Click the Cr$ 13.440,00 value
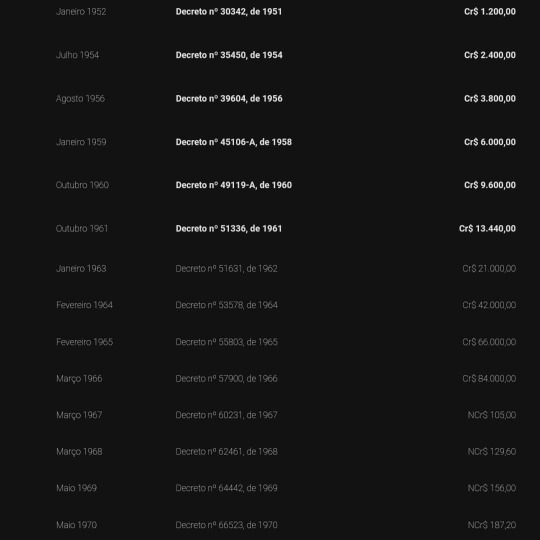 487,229
